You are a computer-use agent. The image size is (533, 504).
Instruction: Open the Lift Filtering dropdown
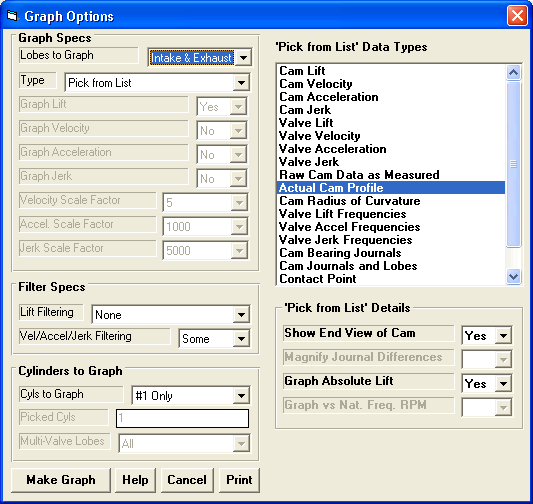coord(241,314)
